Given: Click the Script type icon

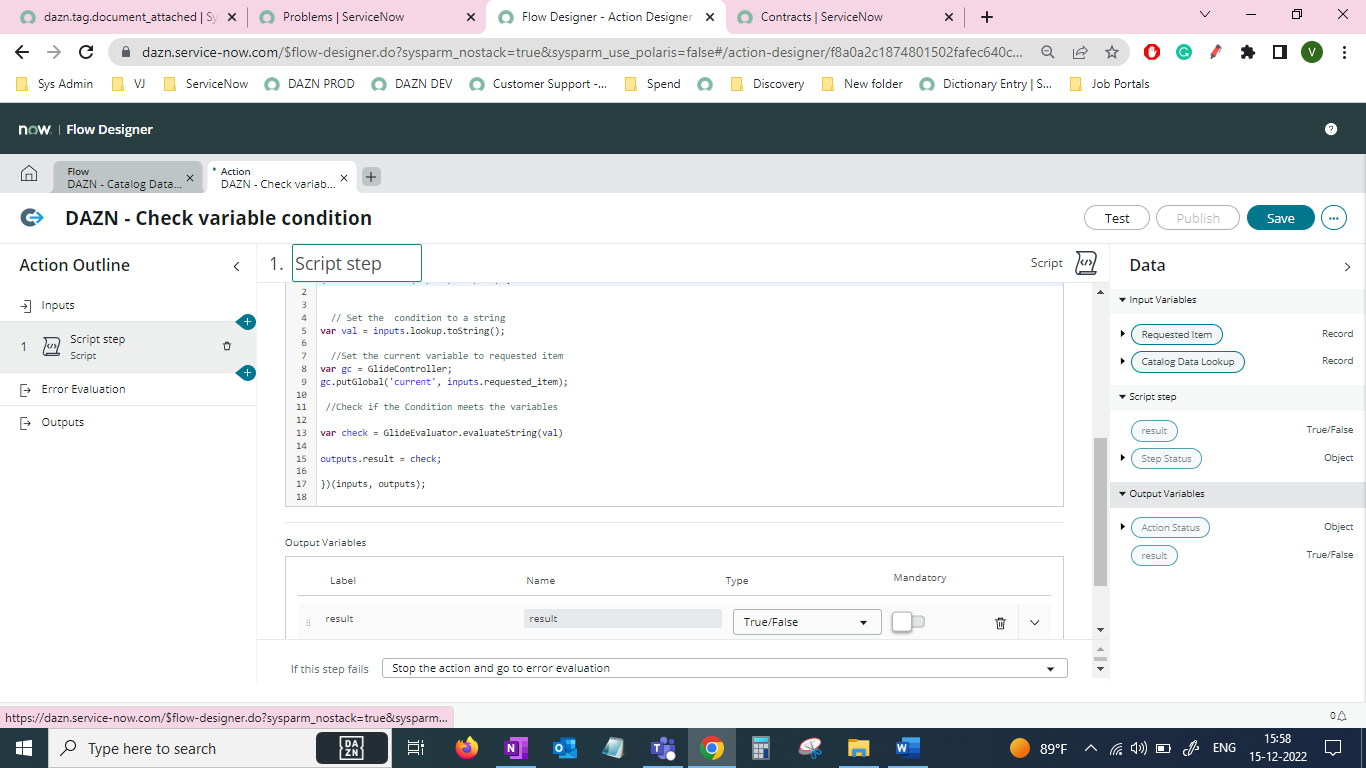Looking at the screenshot, I should (x=1085, y=263).
